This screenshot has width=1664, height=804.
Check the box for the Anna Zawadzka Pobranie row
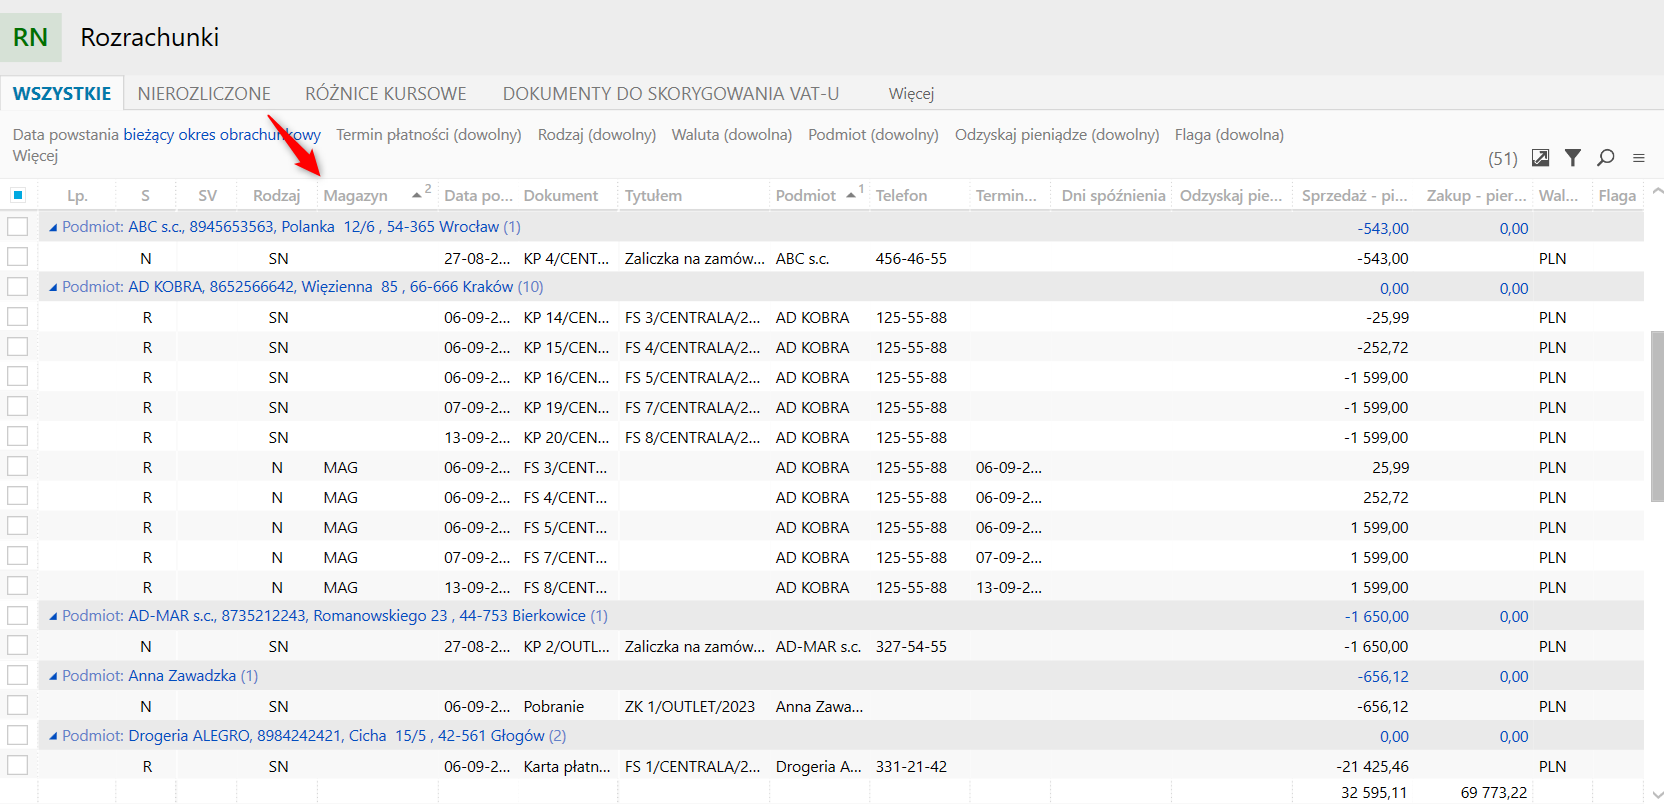(x=18, y=706)
